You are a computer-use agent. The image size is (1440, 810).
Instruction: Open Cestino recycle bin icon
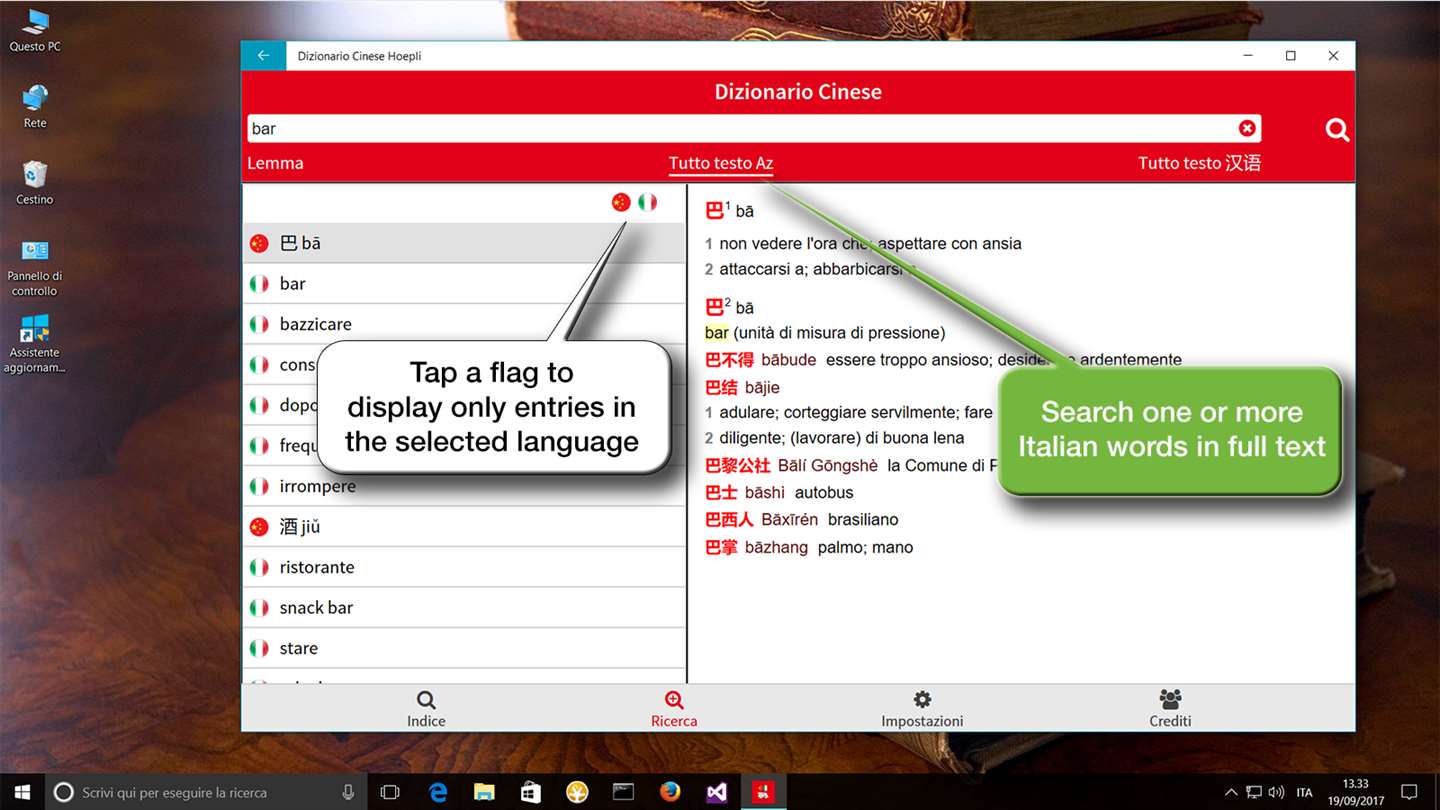click(x=35, y=183)
